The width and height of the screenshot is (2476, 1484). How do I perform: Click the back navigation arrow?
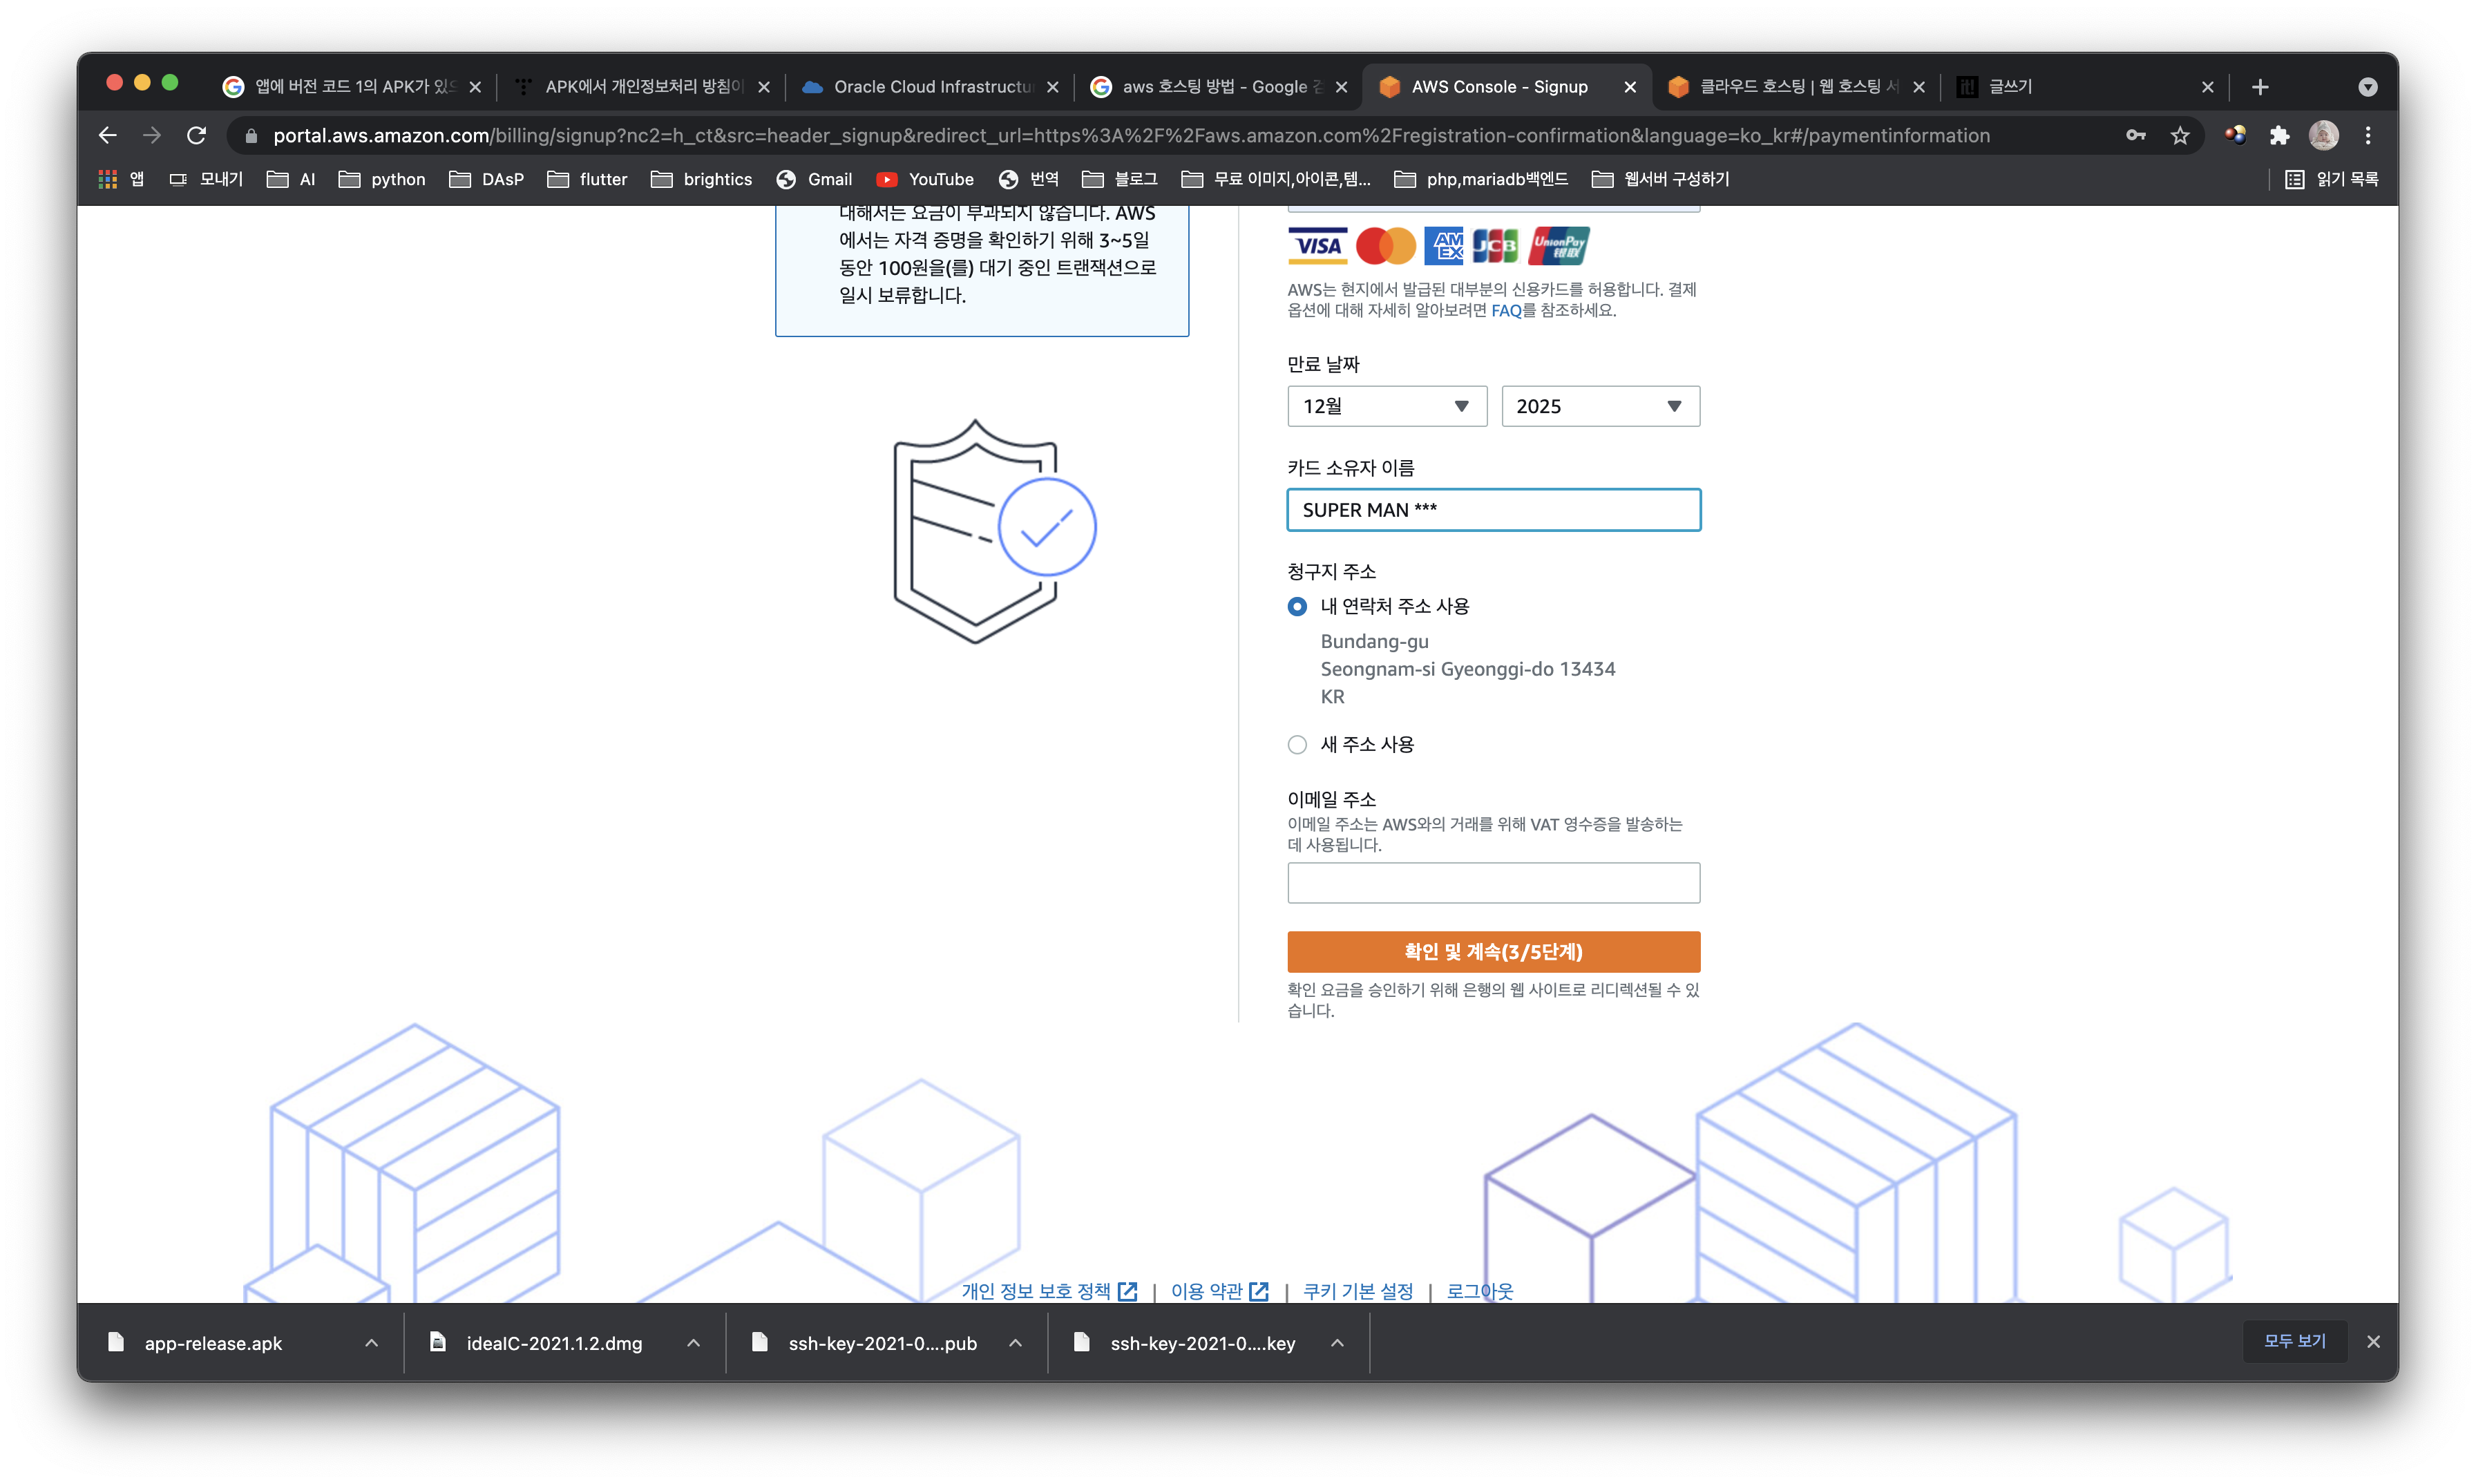tap(108, 135)
